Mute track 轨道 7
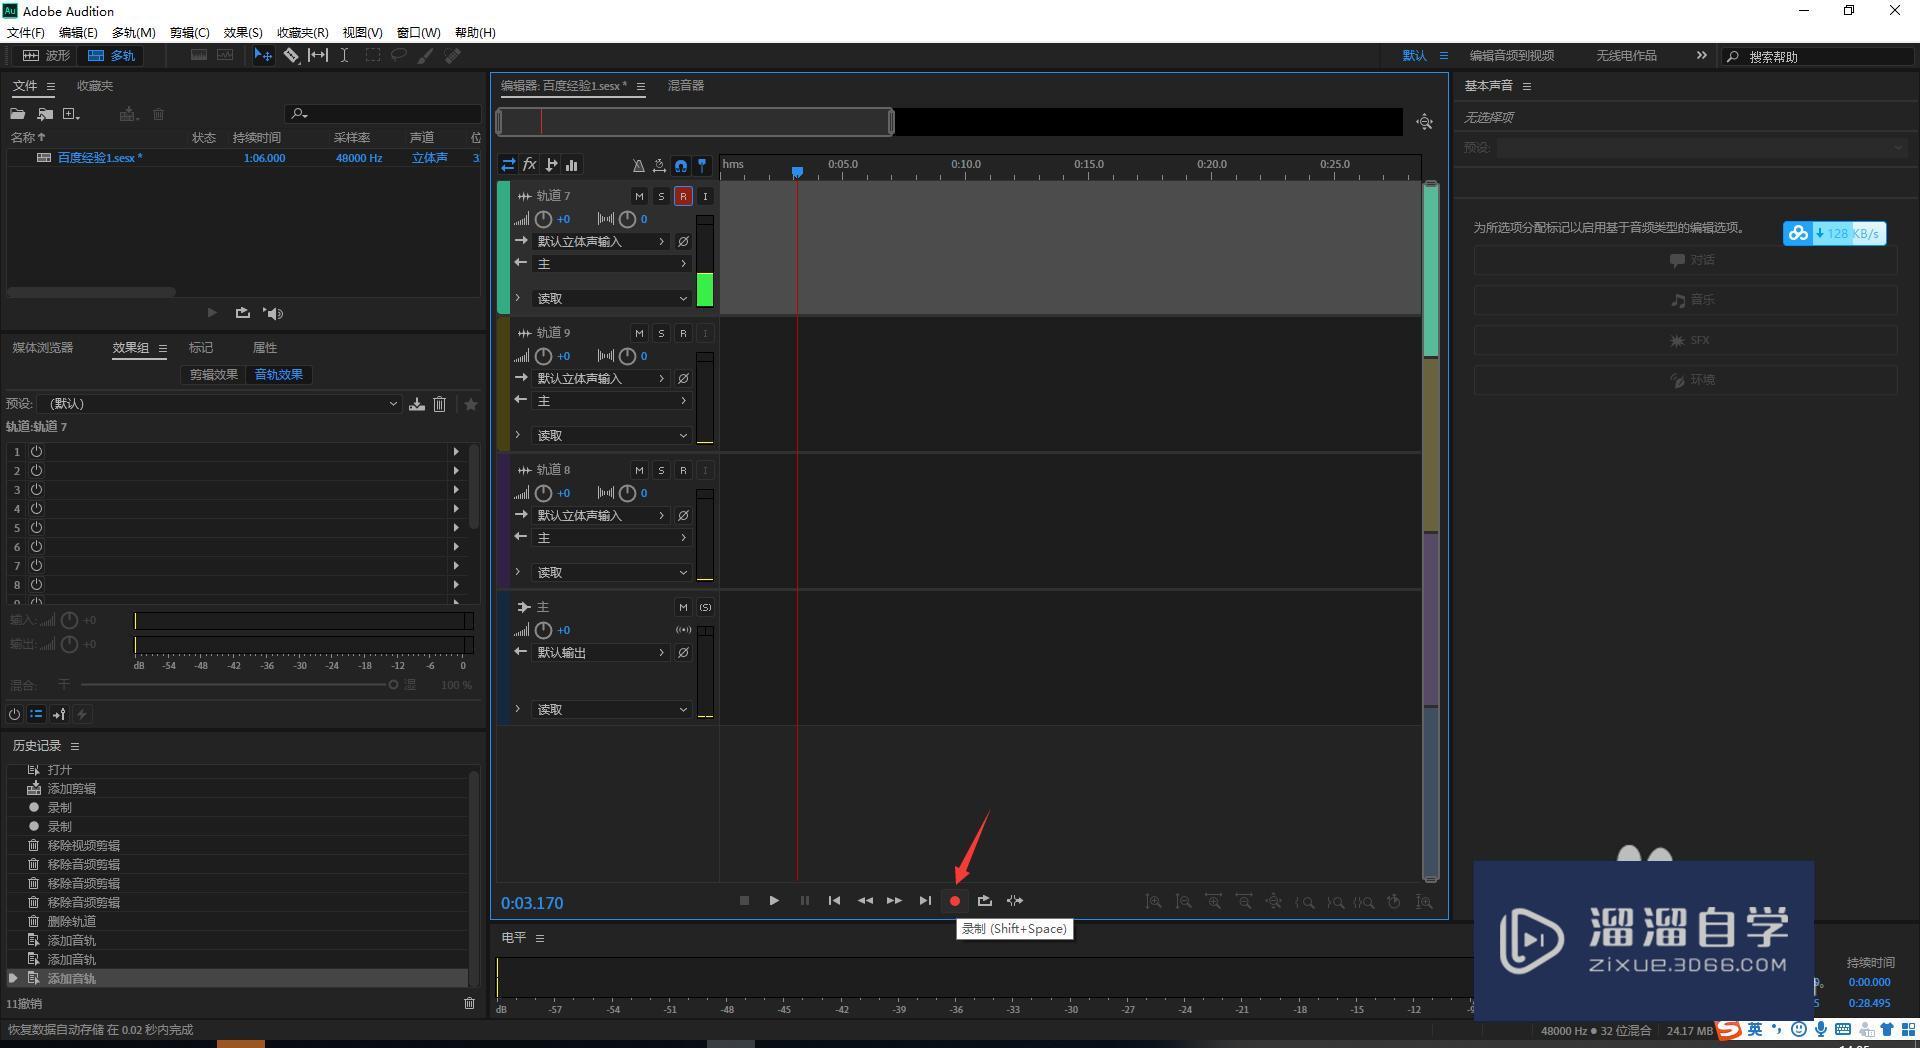1920x1048 pixels. (639, 196)
